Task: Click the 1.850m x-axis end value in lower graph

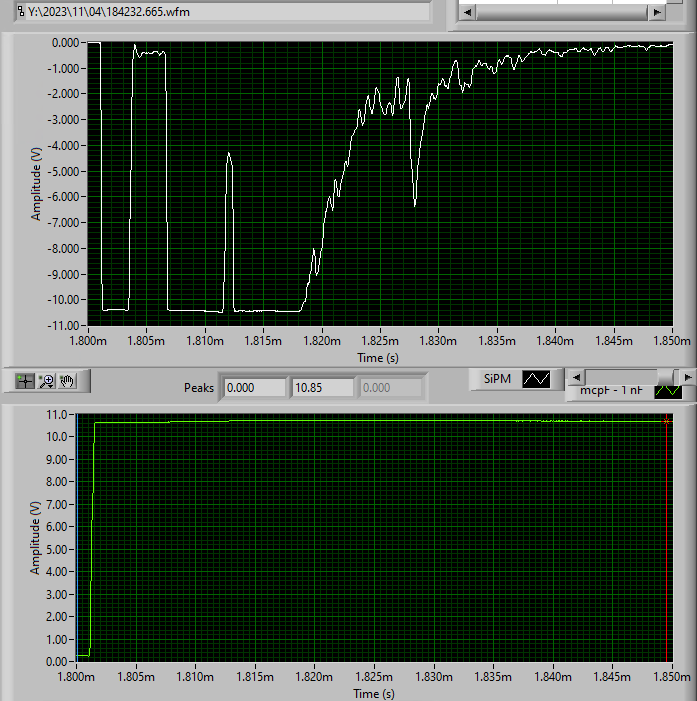Action: [672, 677]
